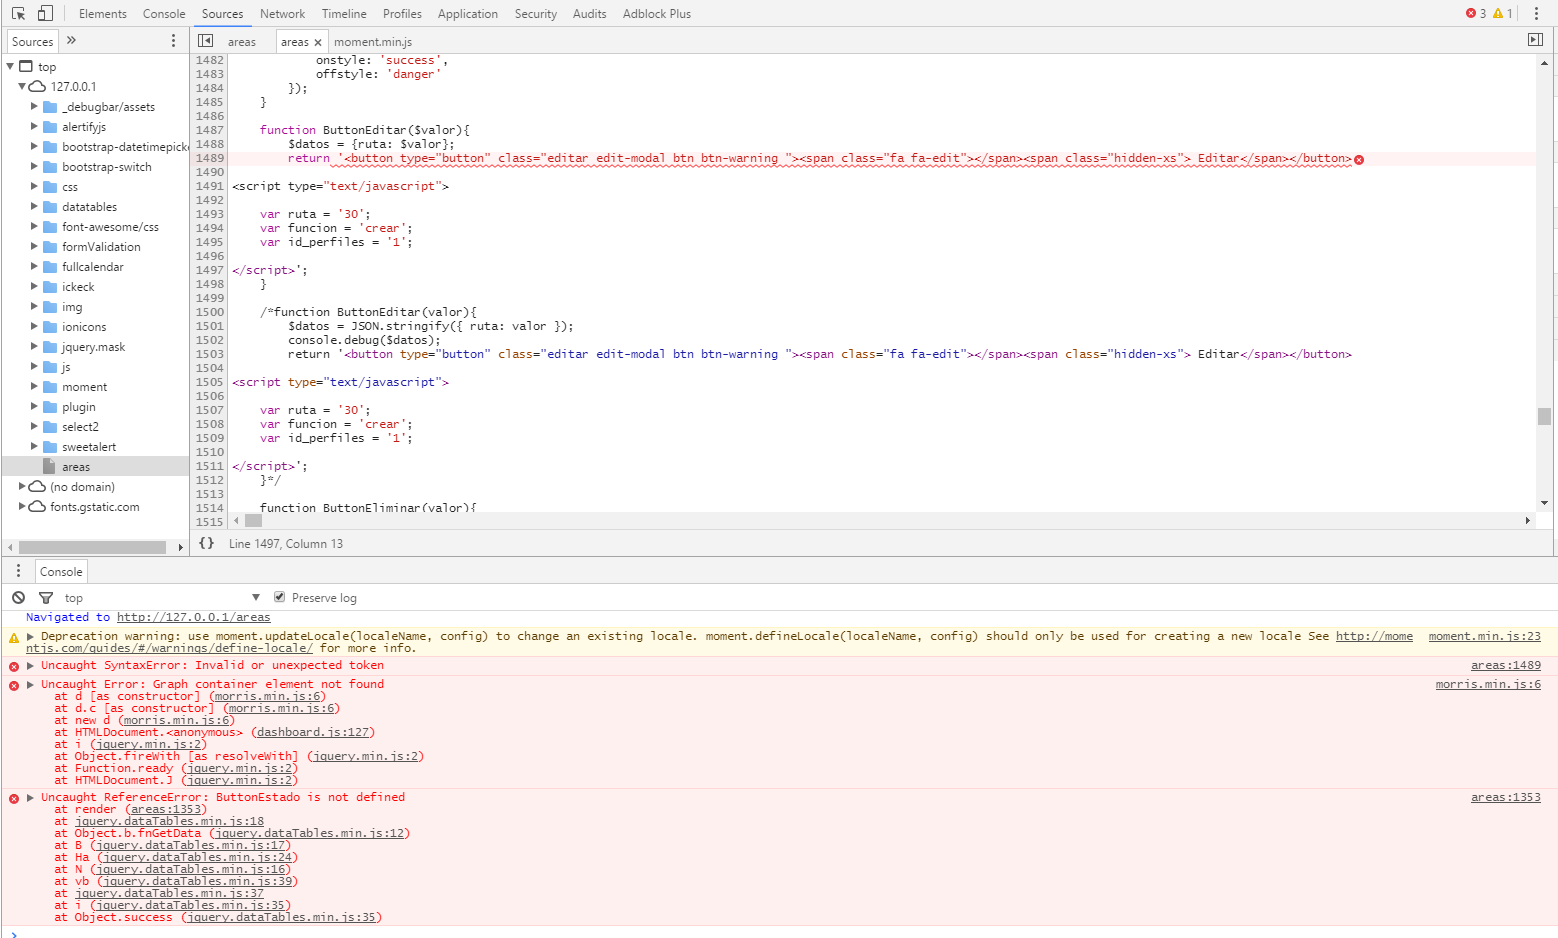The width and height of the screenshot is (1558, 938).
Task: Click the navigator horizontal scrollbar thumb
Action: coord(92,547)
